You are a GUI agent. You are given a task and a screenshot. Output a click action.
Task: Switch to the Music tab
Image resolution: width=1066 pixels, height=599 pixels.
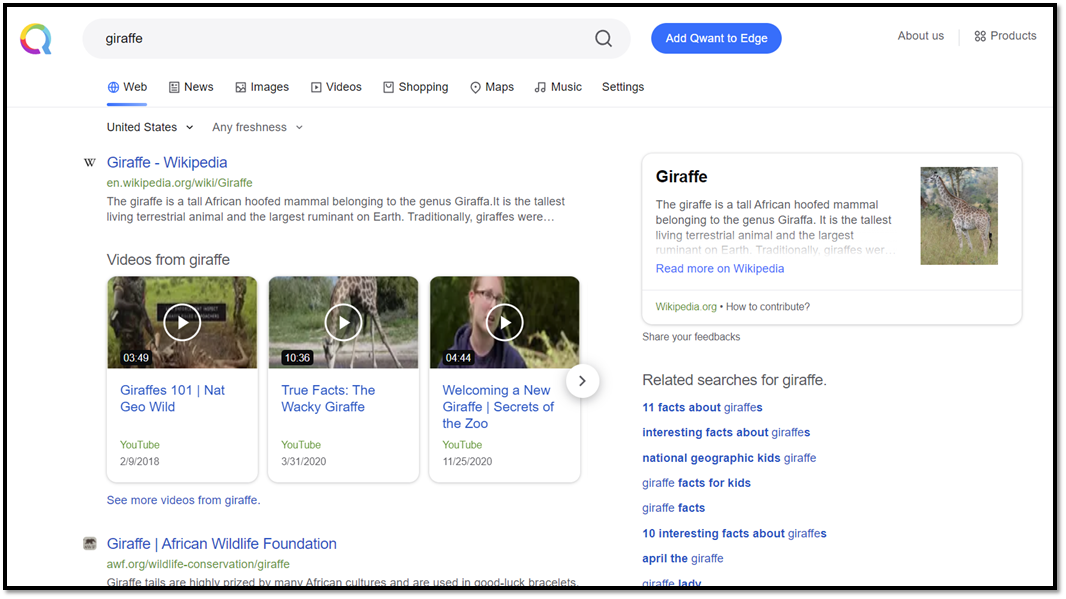click(x=557, y=87)
